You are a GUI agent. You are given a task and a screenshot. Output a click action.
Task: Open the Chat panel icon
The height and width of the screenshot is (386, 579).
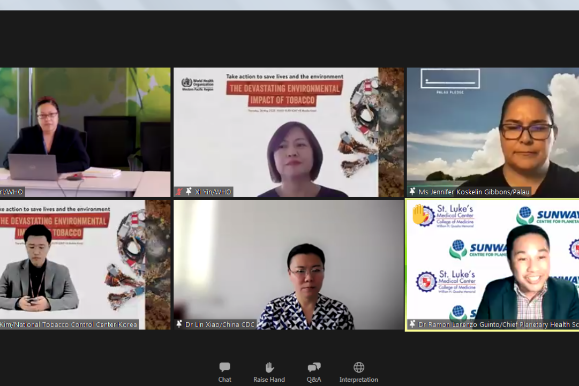[x=225, y=367]
